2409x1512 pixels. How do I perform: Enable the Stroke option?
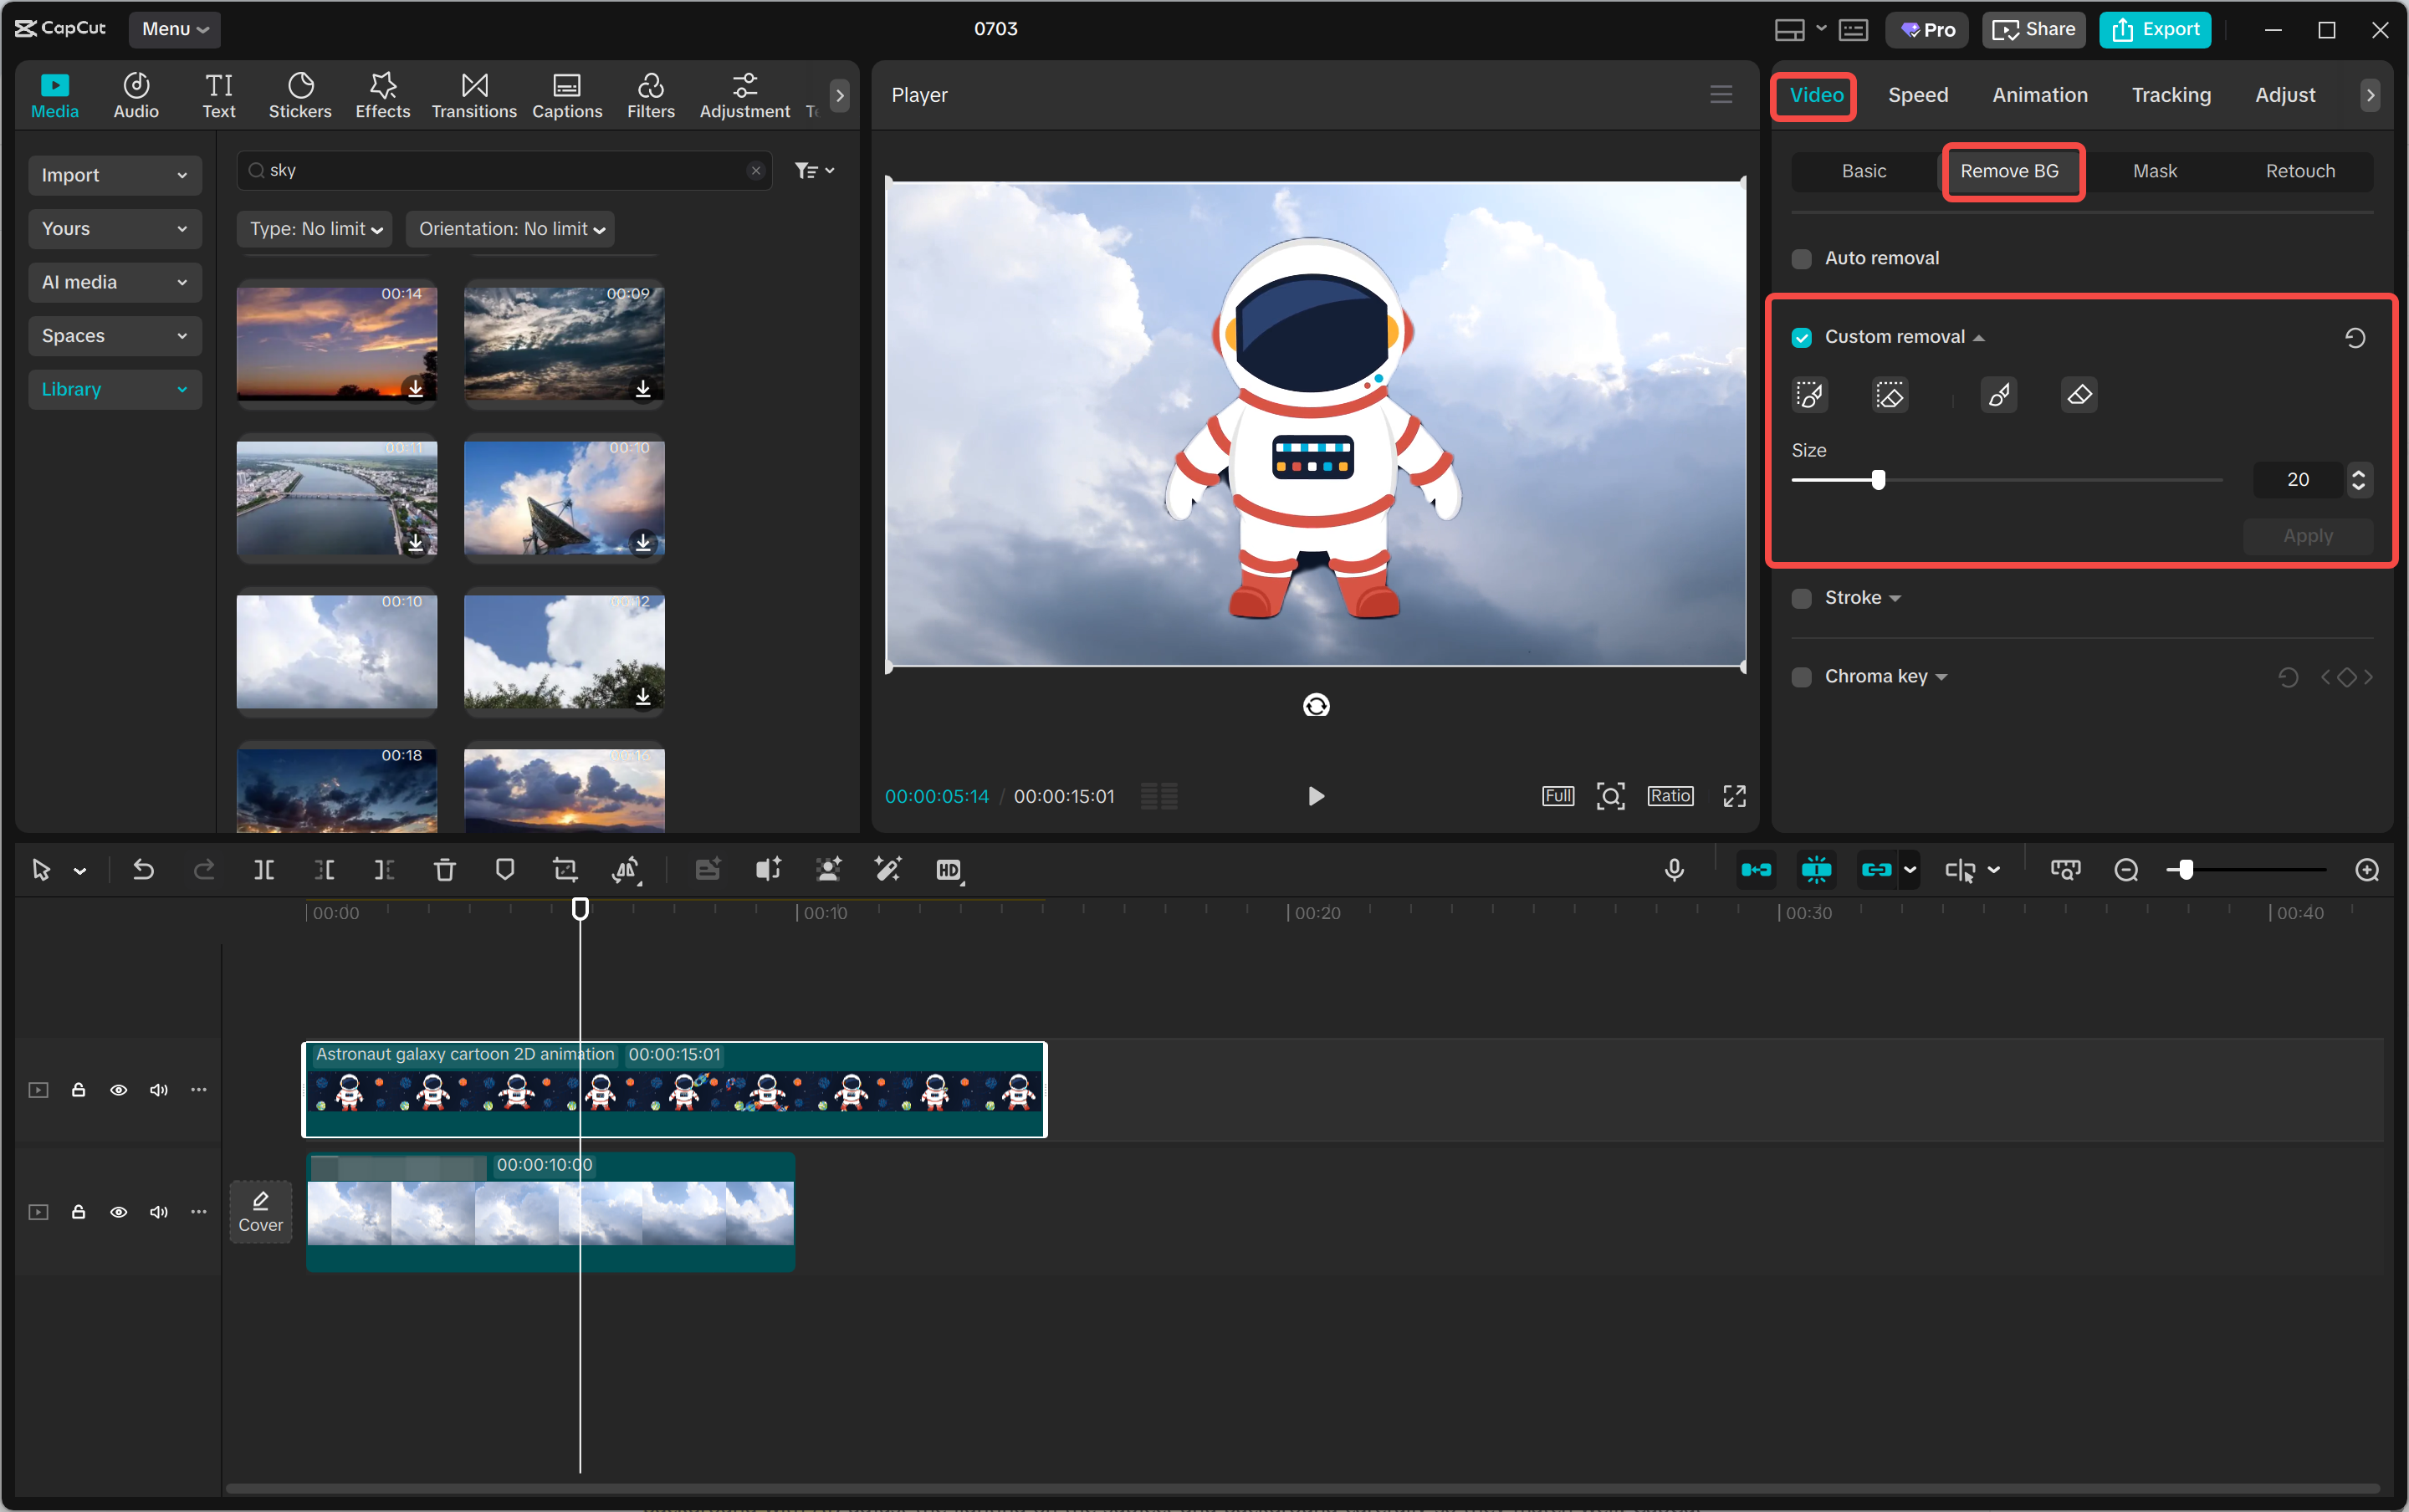1802,597
